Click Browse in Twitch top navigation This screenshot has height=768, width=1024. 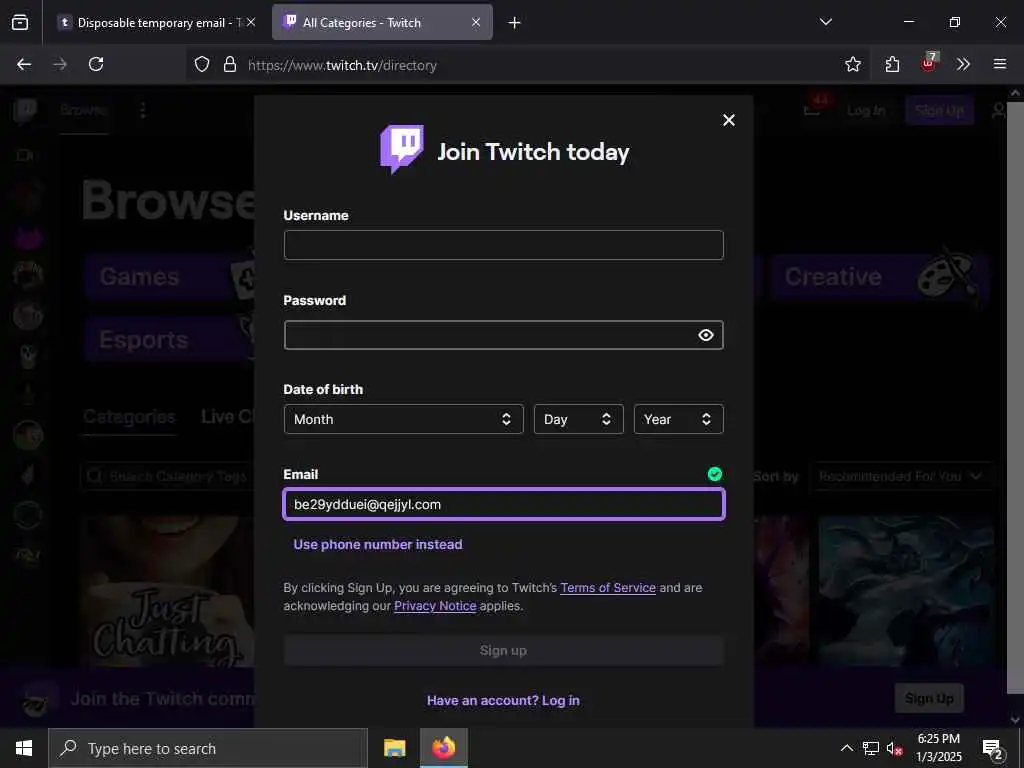tap(84, 110)
